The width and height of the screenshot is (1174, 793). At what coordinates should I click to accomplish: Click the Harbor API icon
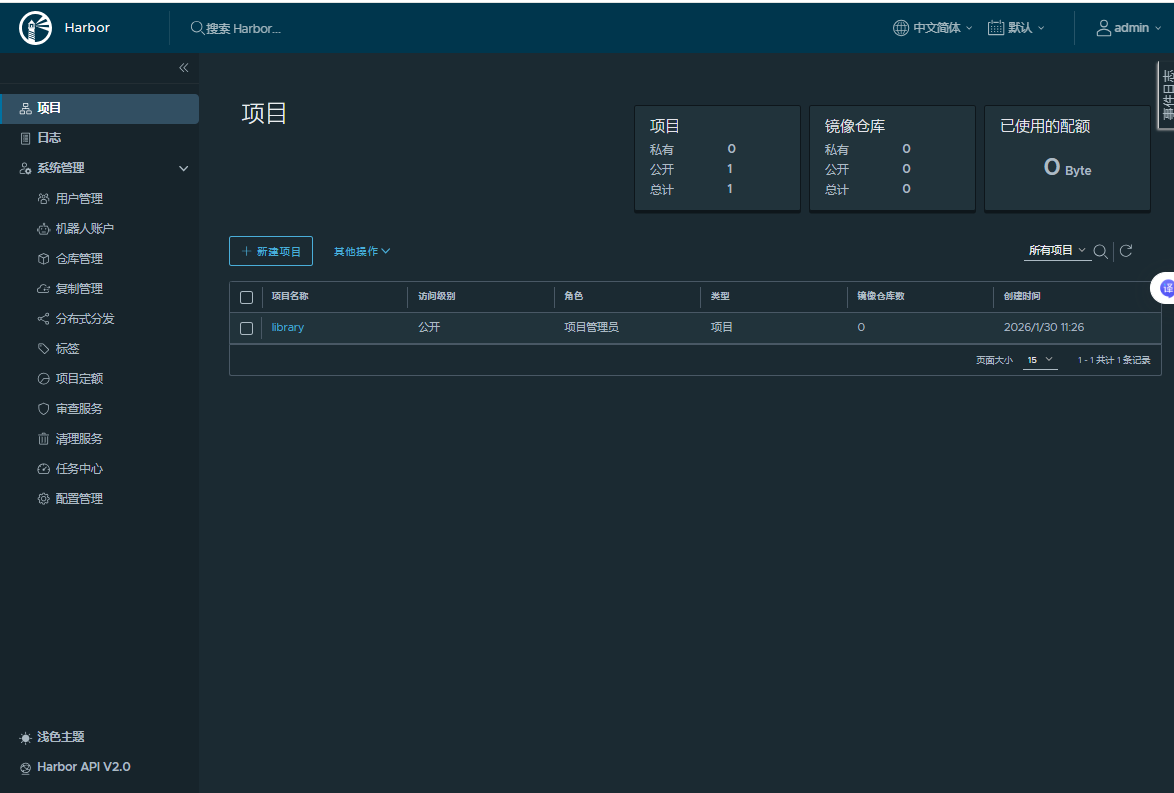point(25,768)
